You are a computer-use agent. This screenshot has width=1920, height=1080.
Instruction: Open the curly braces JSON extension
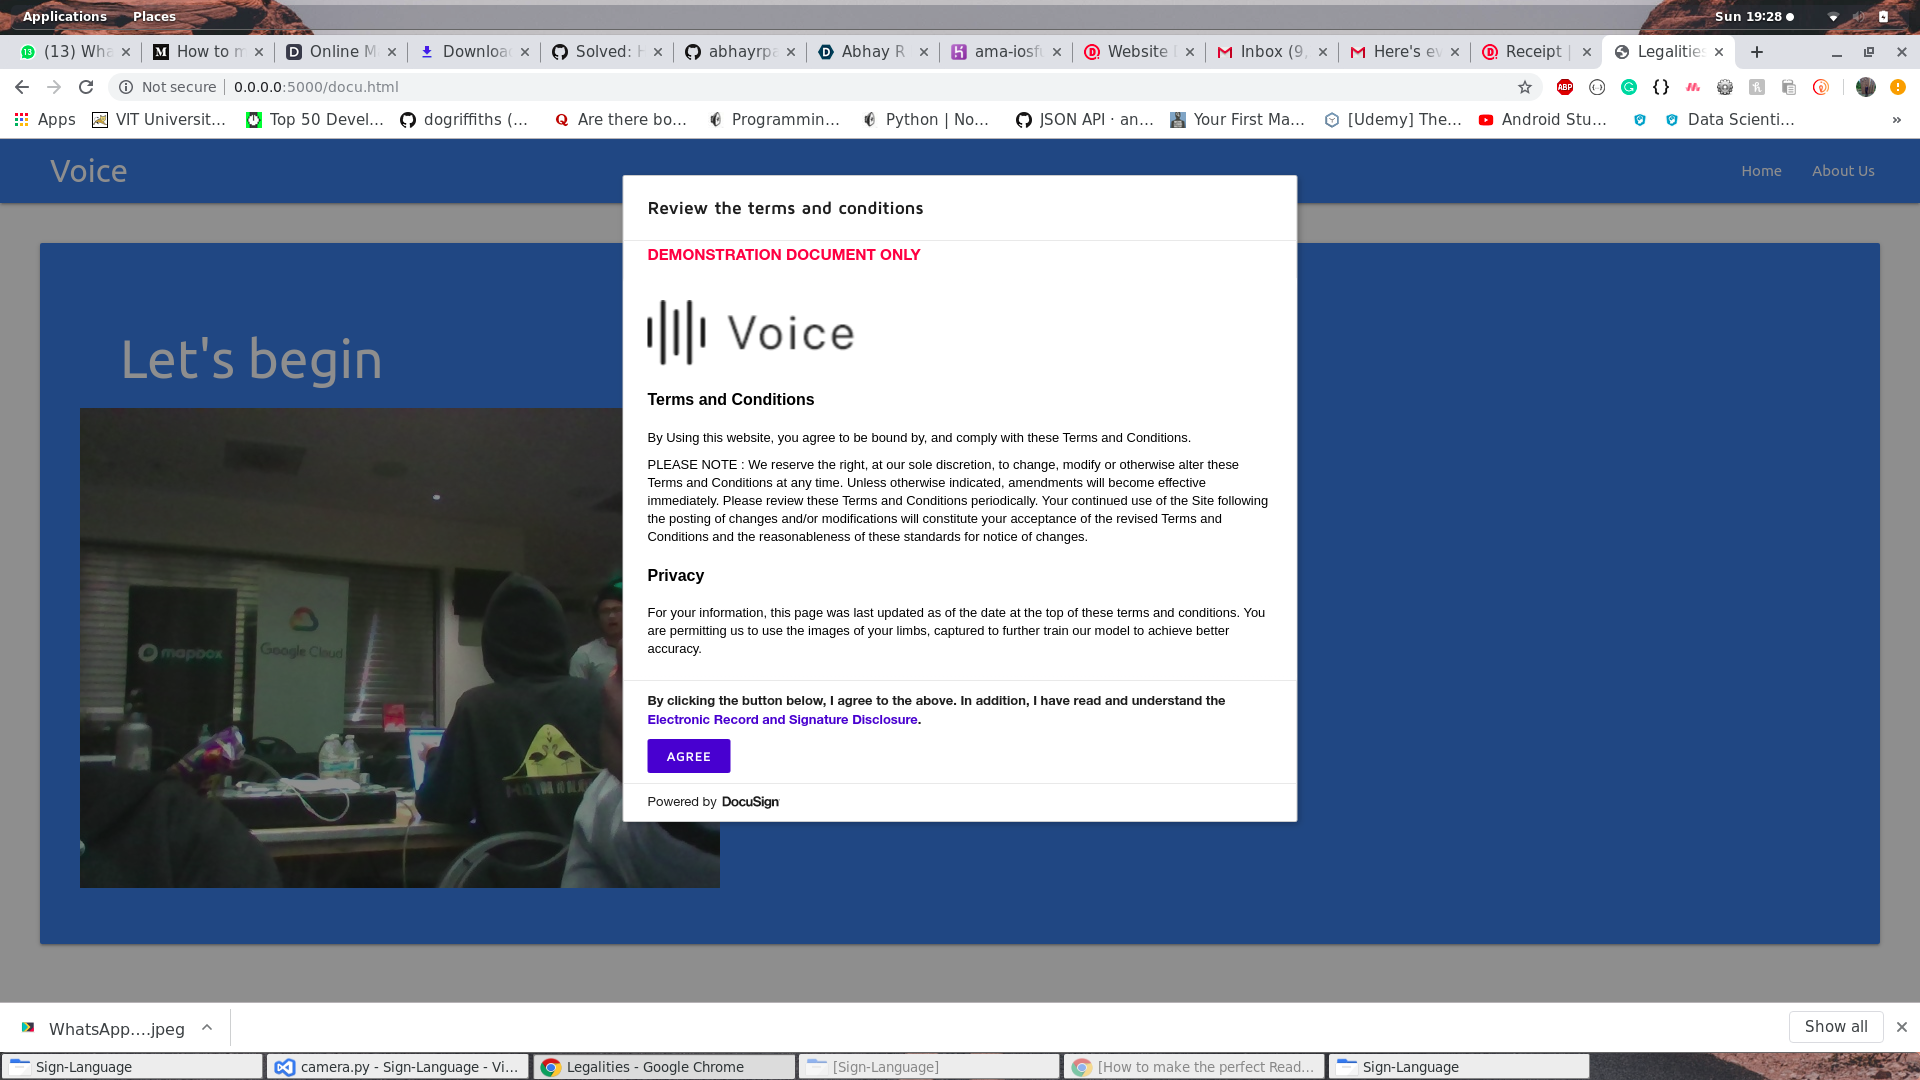click(x=1661, y=87)
